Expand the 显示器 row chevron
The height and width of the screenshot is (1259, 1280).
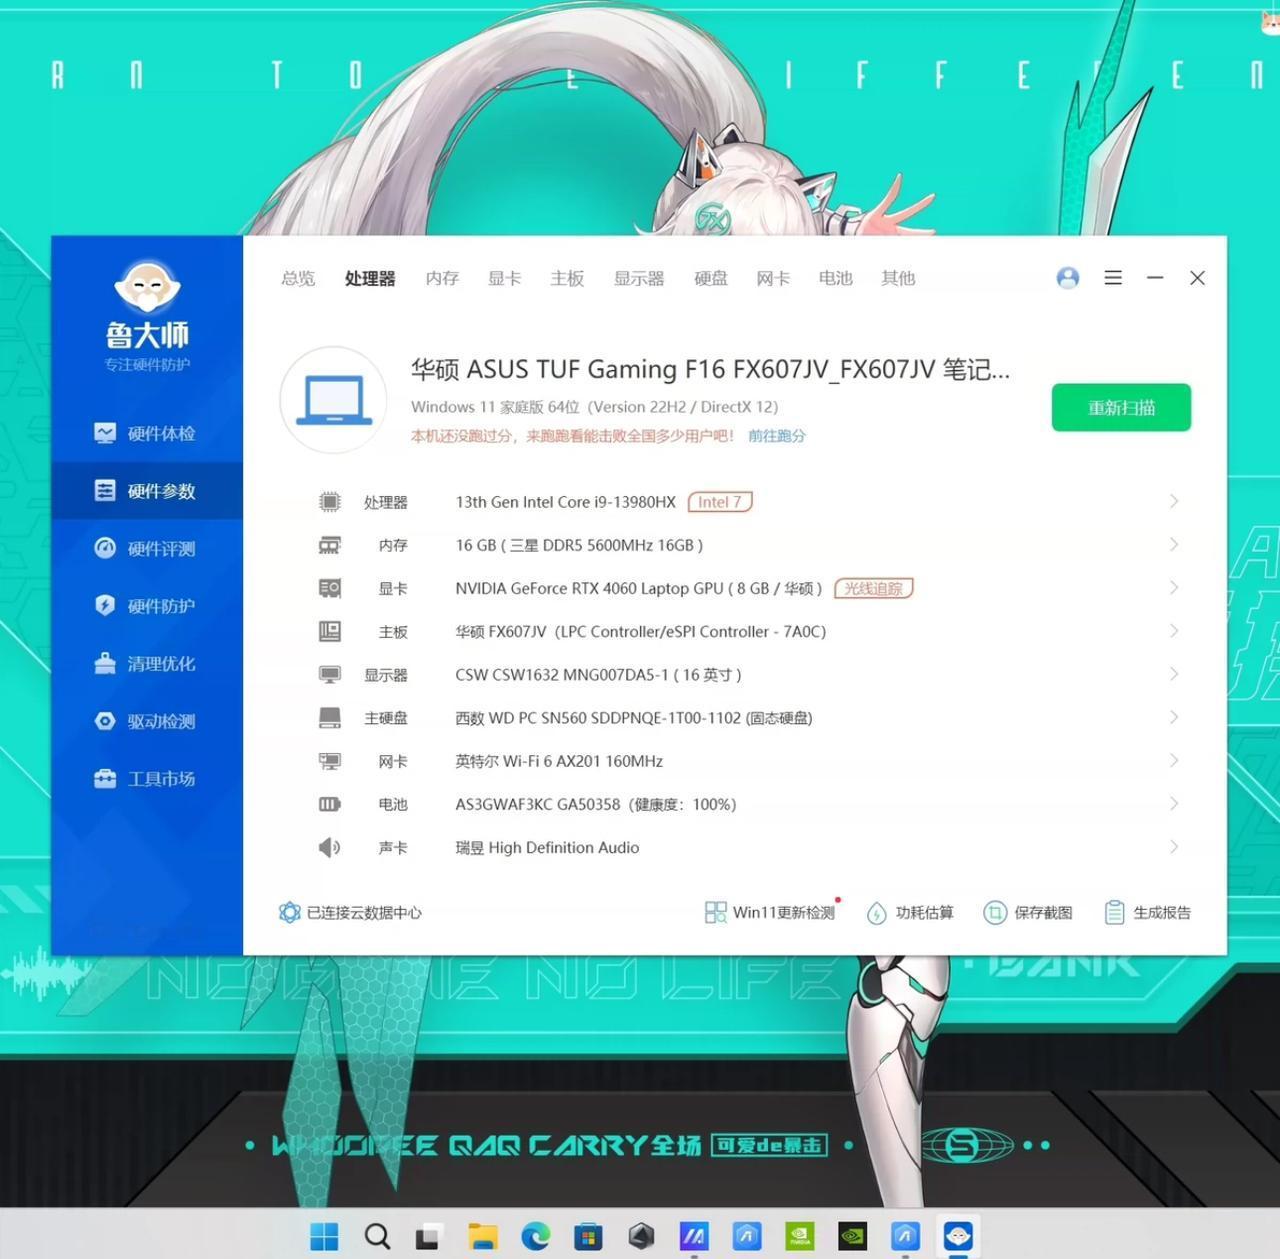(1174, 674)
